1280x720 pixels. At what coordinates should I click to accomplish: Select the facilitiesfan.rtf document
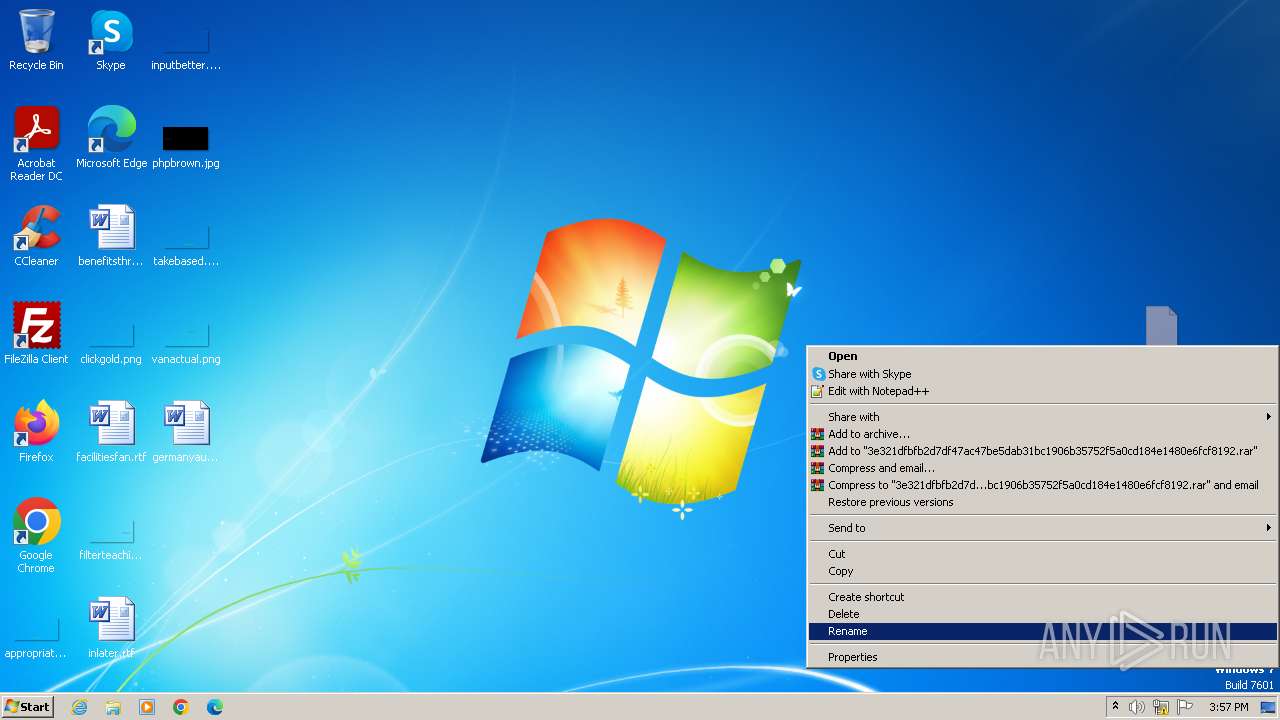click(111, 432)
